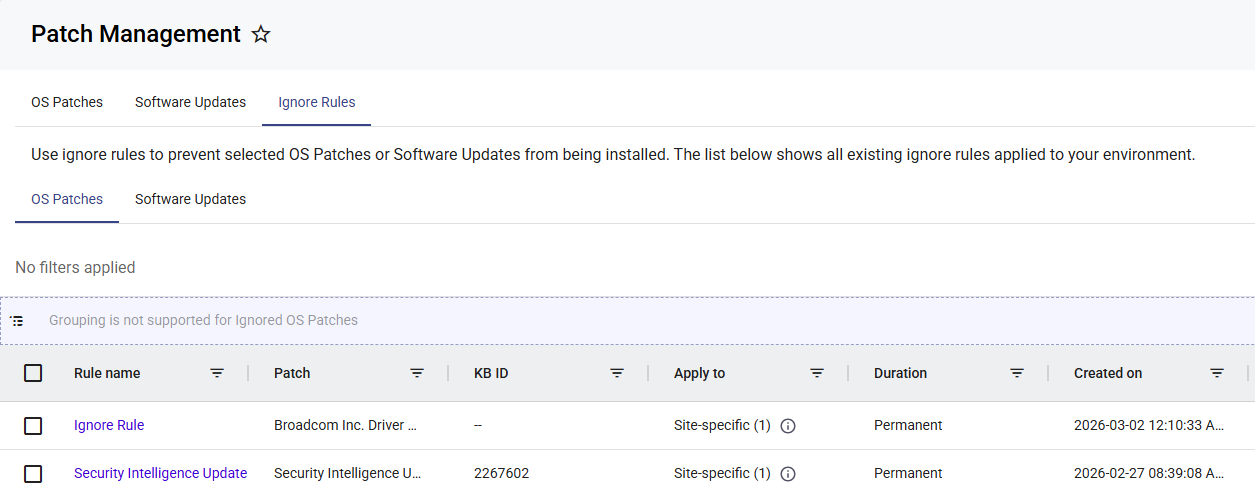Click KB ID 2267602 cell
Screen dimensions: 1255x497
(502, 473)
